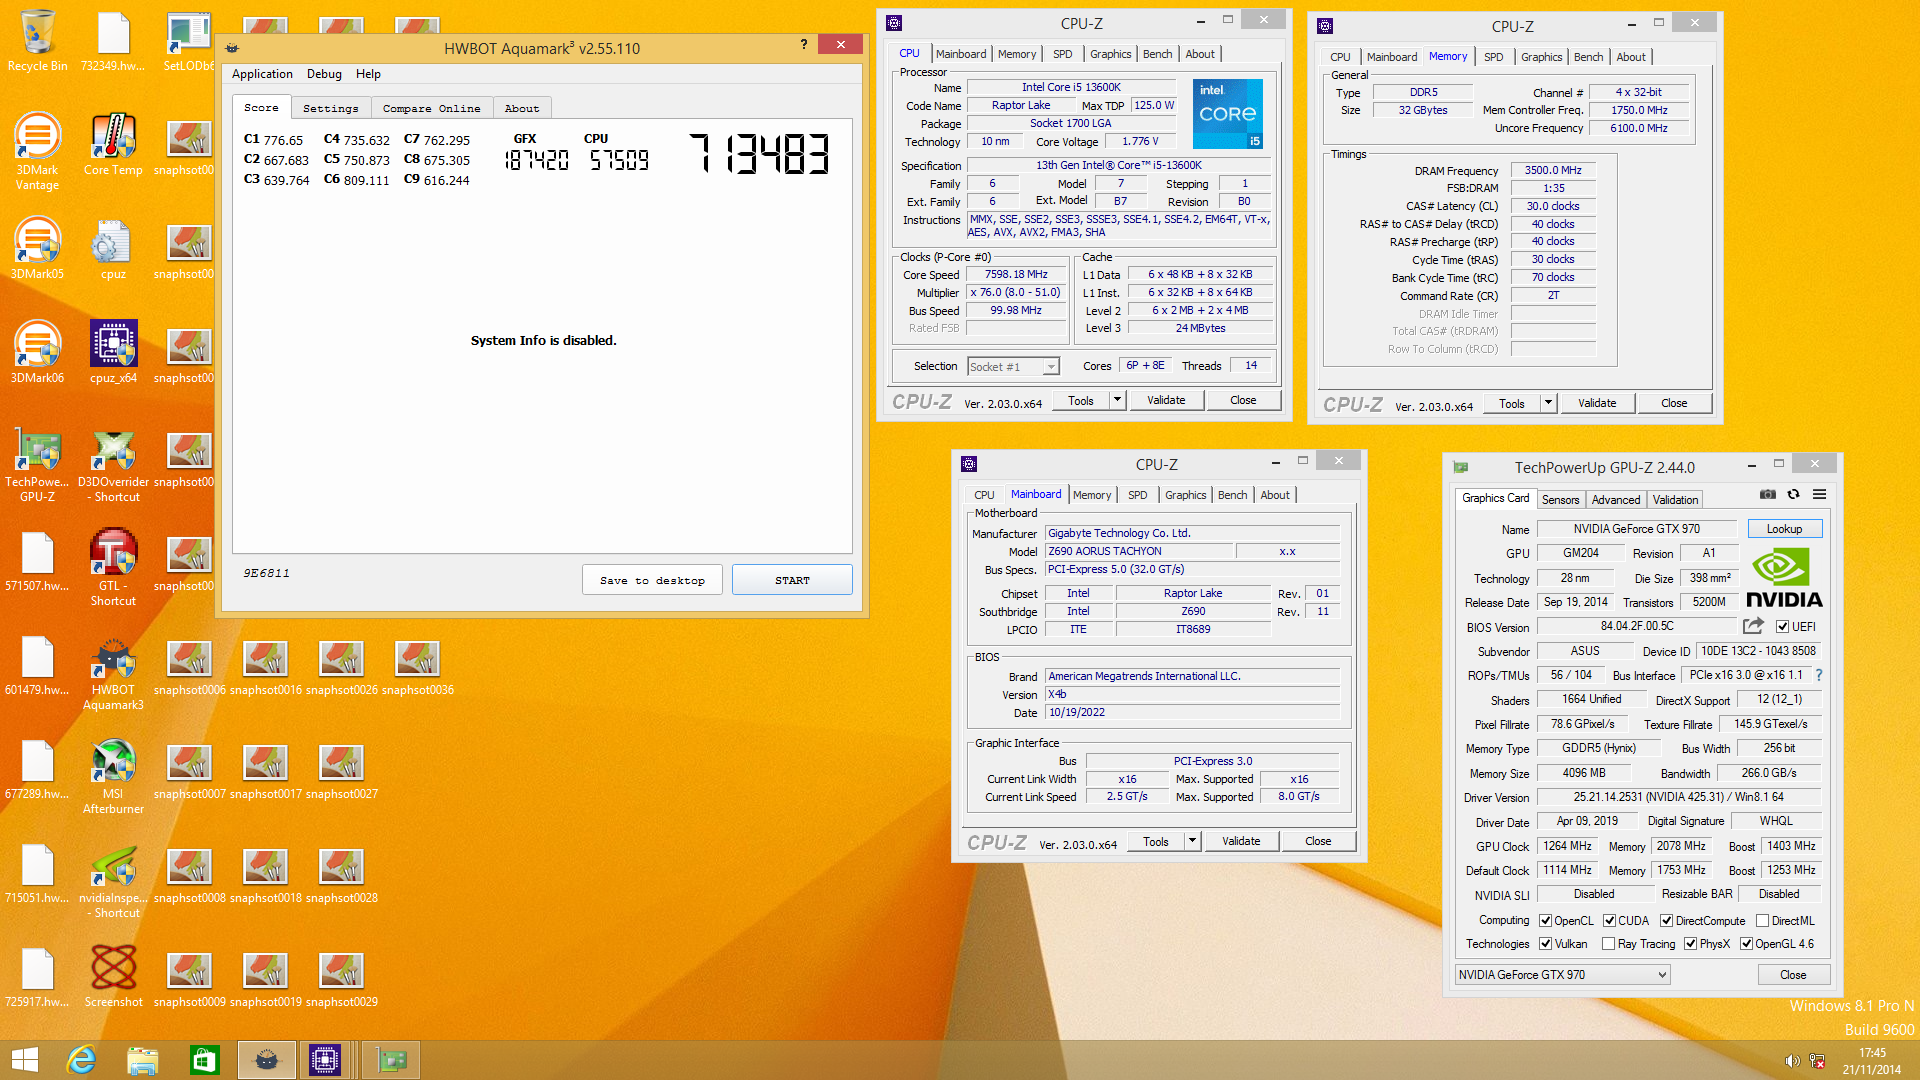Image resolution: width=1920 pixels, height=1080 pixels.
Task: Click Save to desktop button
Action: (x=652, y=580)
